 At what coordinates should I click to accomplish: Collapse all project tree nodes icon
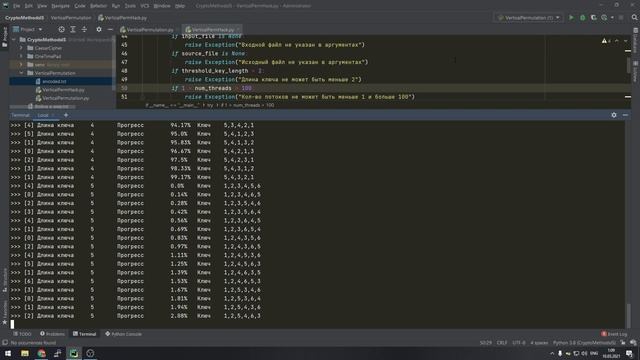click(84, 29)
